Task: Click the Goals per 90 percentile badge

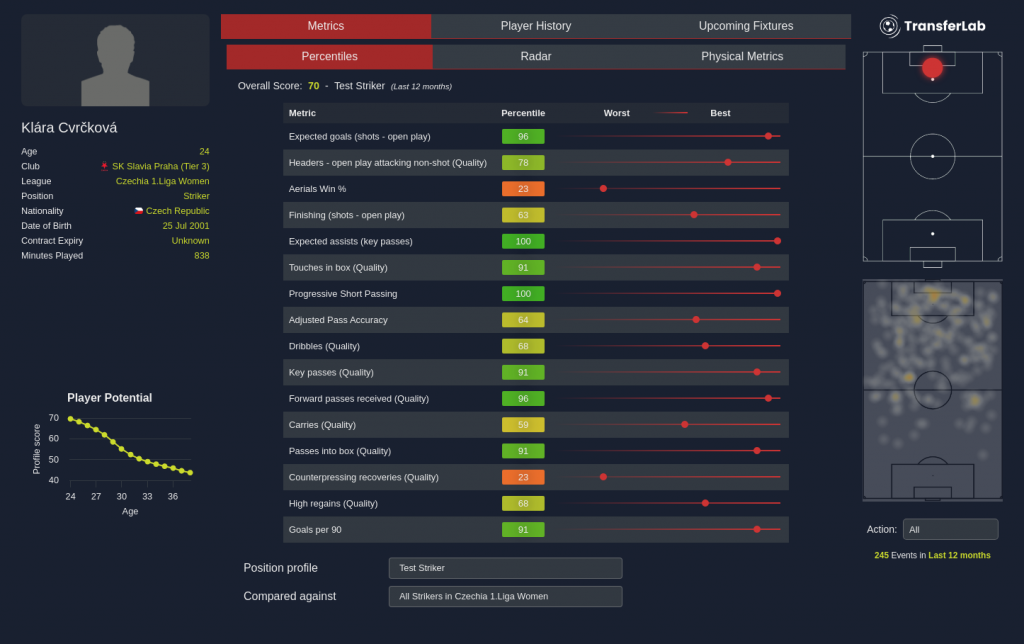Action: (523, 529)
